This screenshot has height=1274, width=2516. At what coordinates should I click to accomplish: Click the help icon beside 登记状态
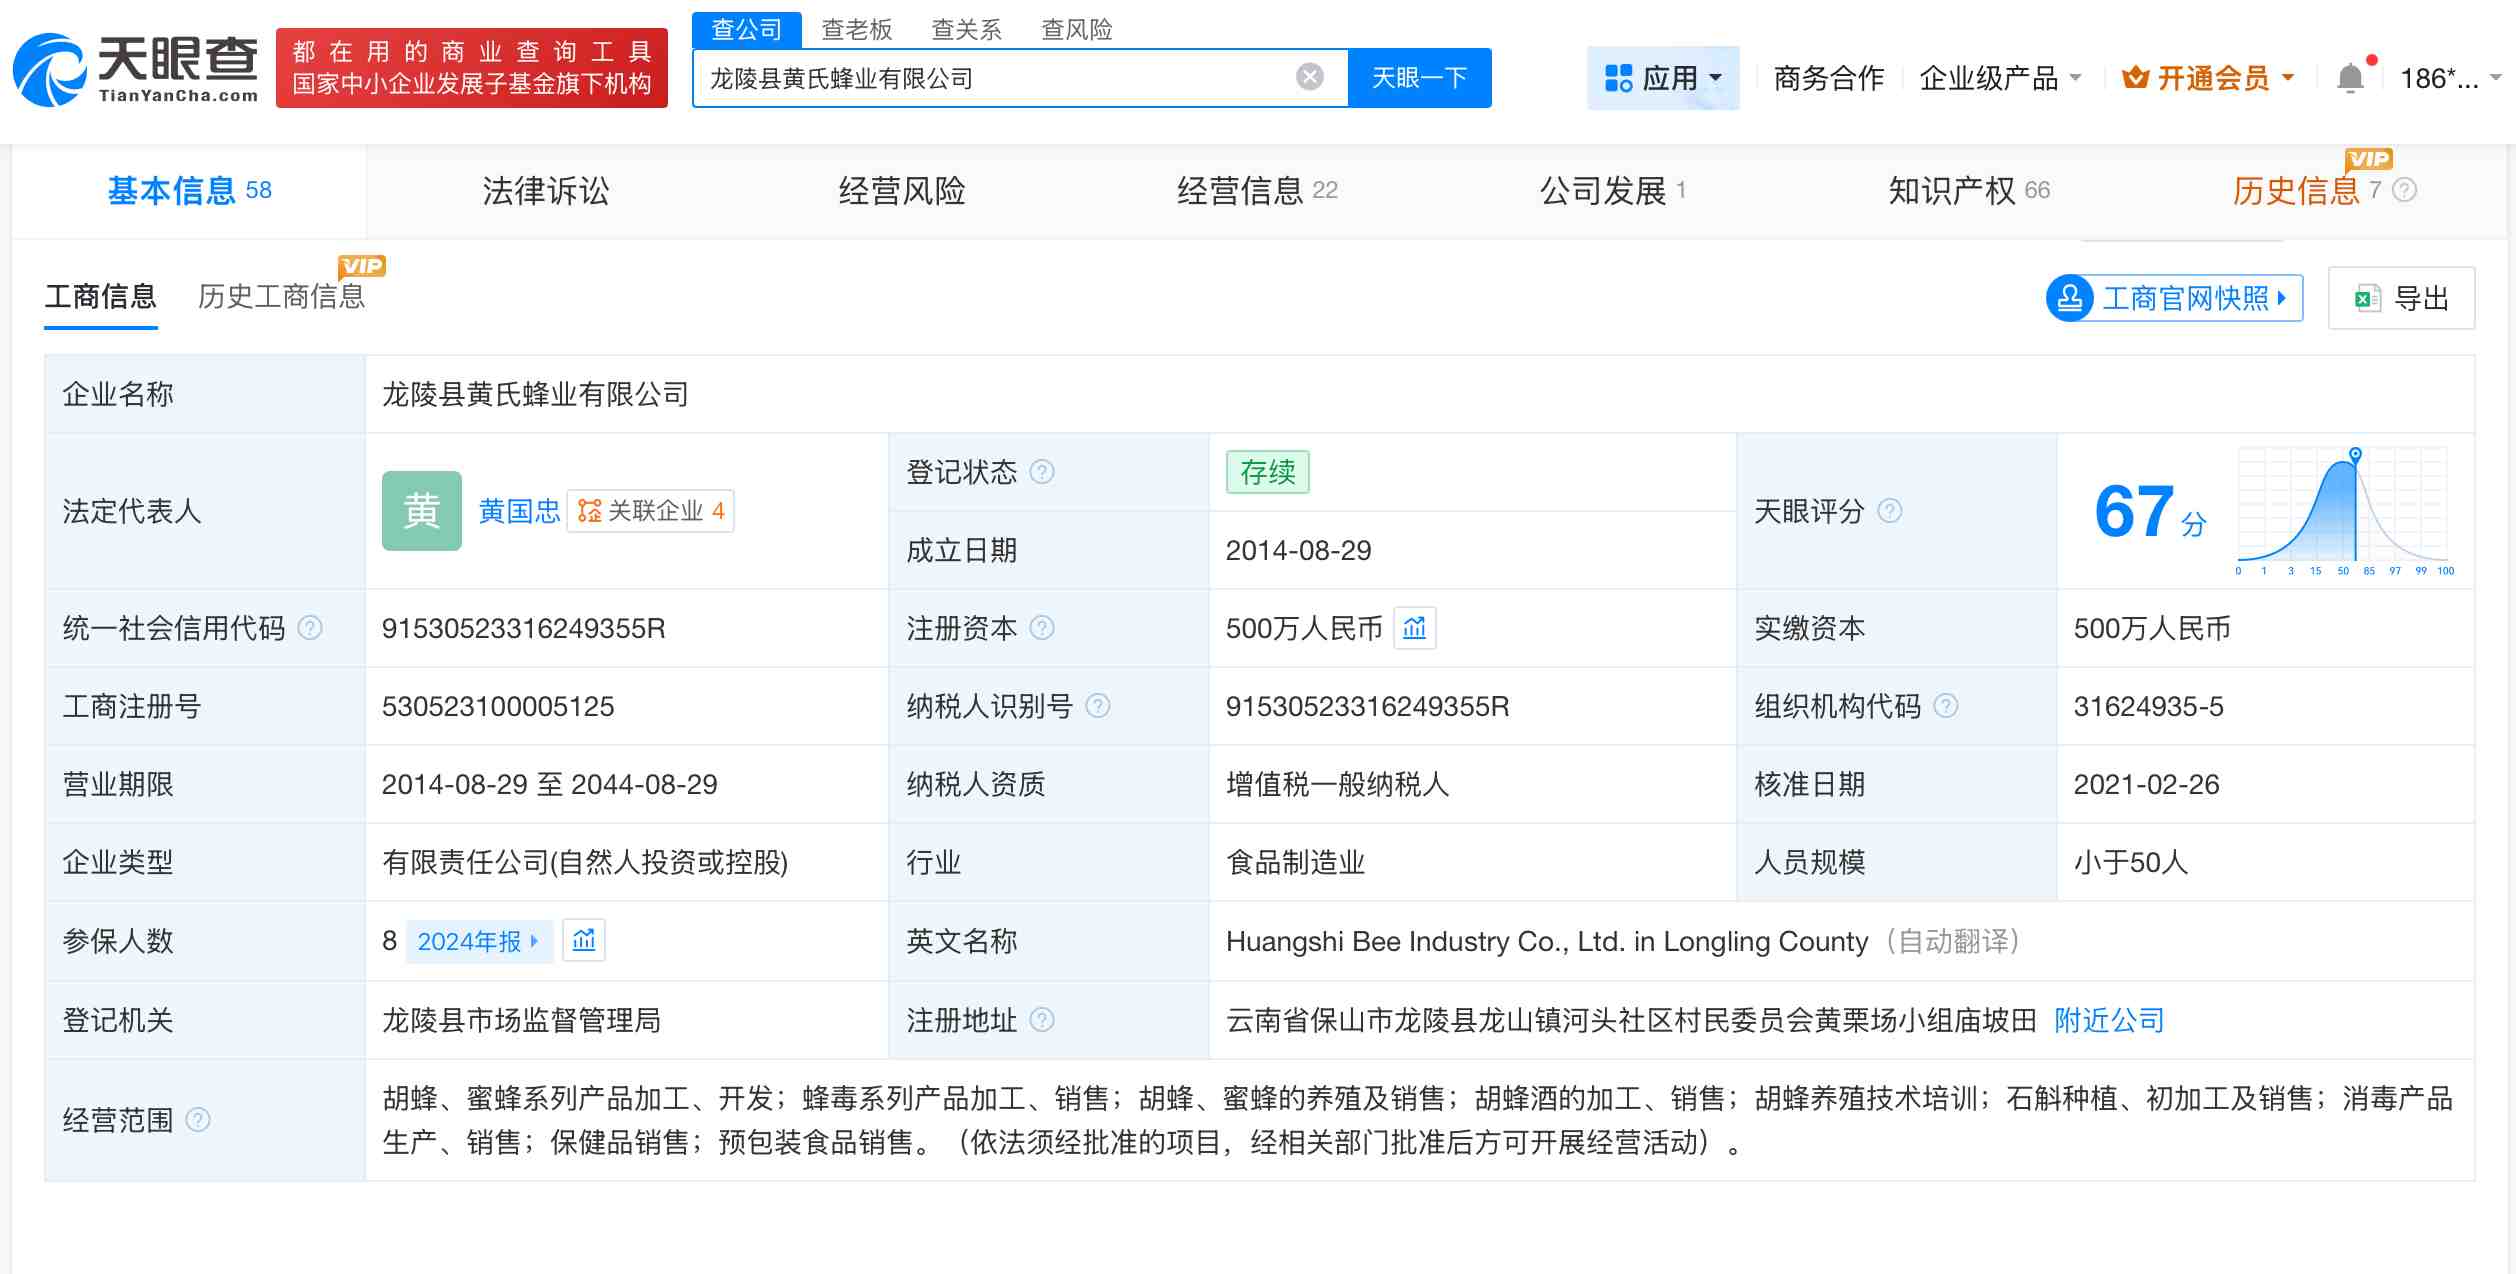click(x=1043, y=472)
